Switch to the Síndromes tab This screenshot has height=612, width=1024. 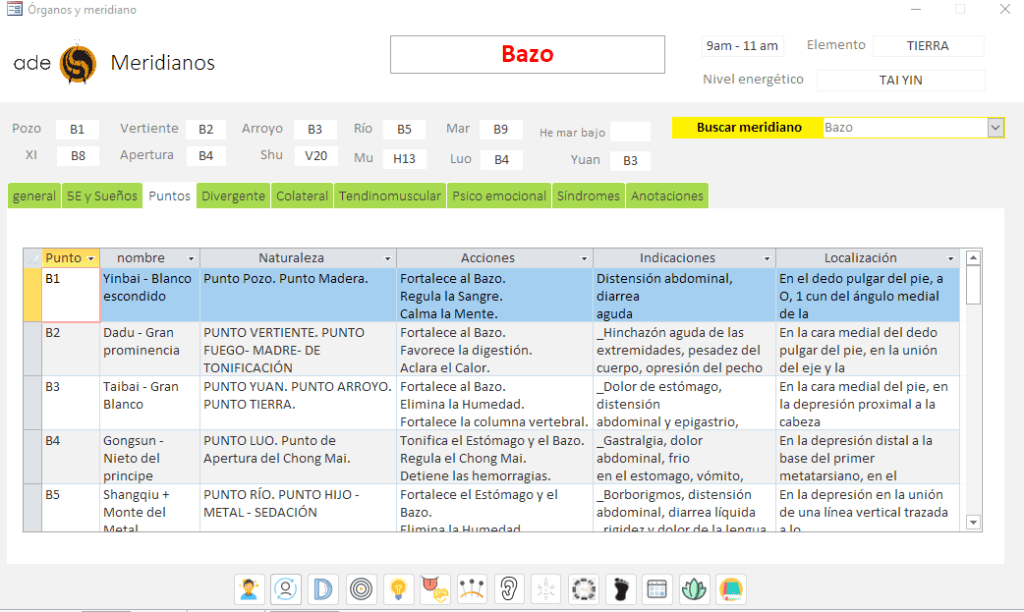pos(588,196)
